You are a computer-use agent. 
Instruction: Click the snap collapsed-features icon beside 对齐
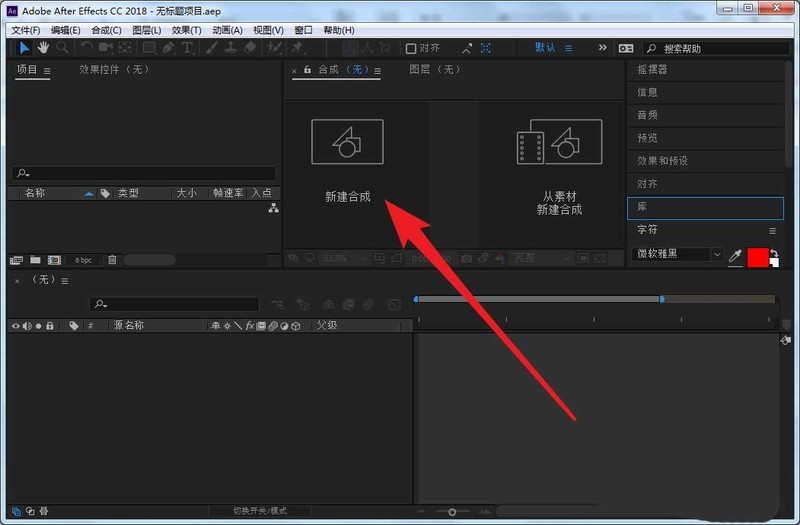click(x=486, y=48)
